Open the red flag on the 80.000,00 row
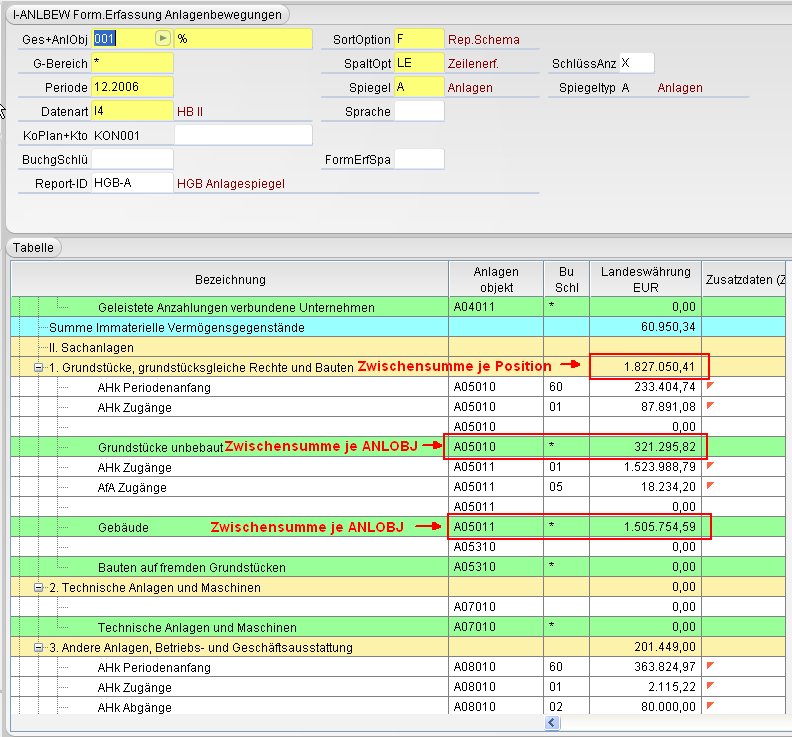 [x=710, y=706]
